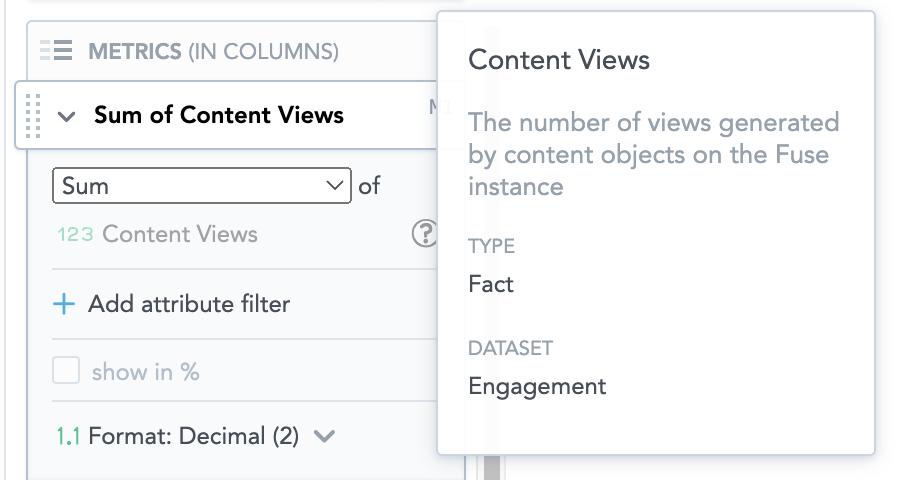Viewport: 904px width, 480px height.
Task: Click the green 1.1 format icon
Action: pyautogui.click(x=69, y=436)
